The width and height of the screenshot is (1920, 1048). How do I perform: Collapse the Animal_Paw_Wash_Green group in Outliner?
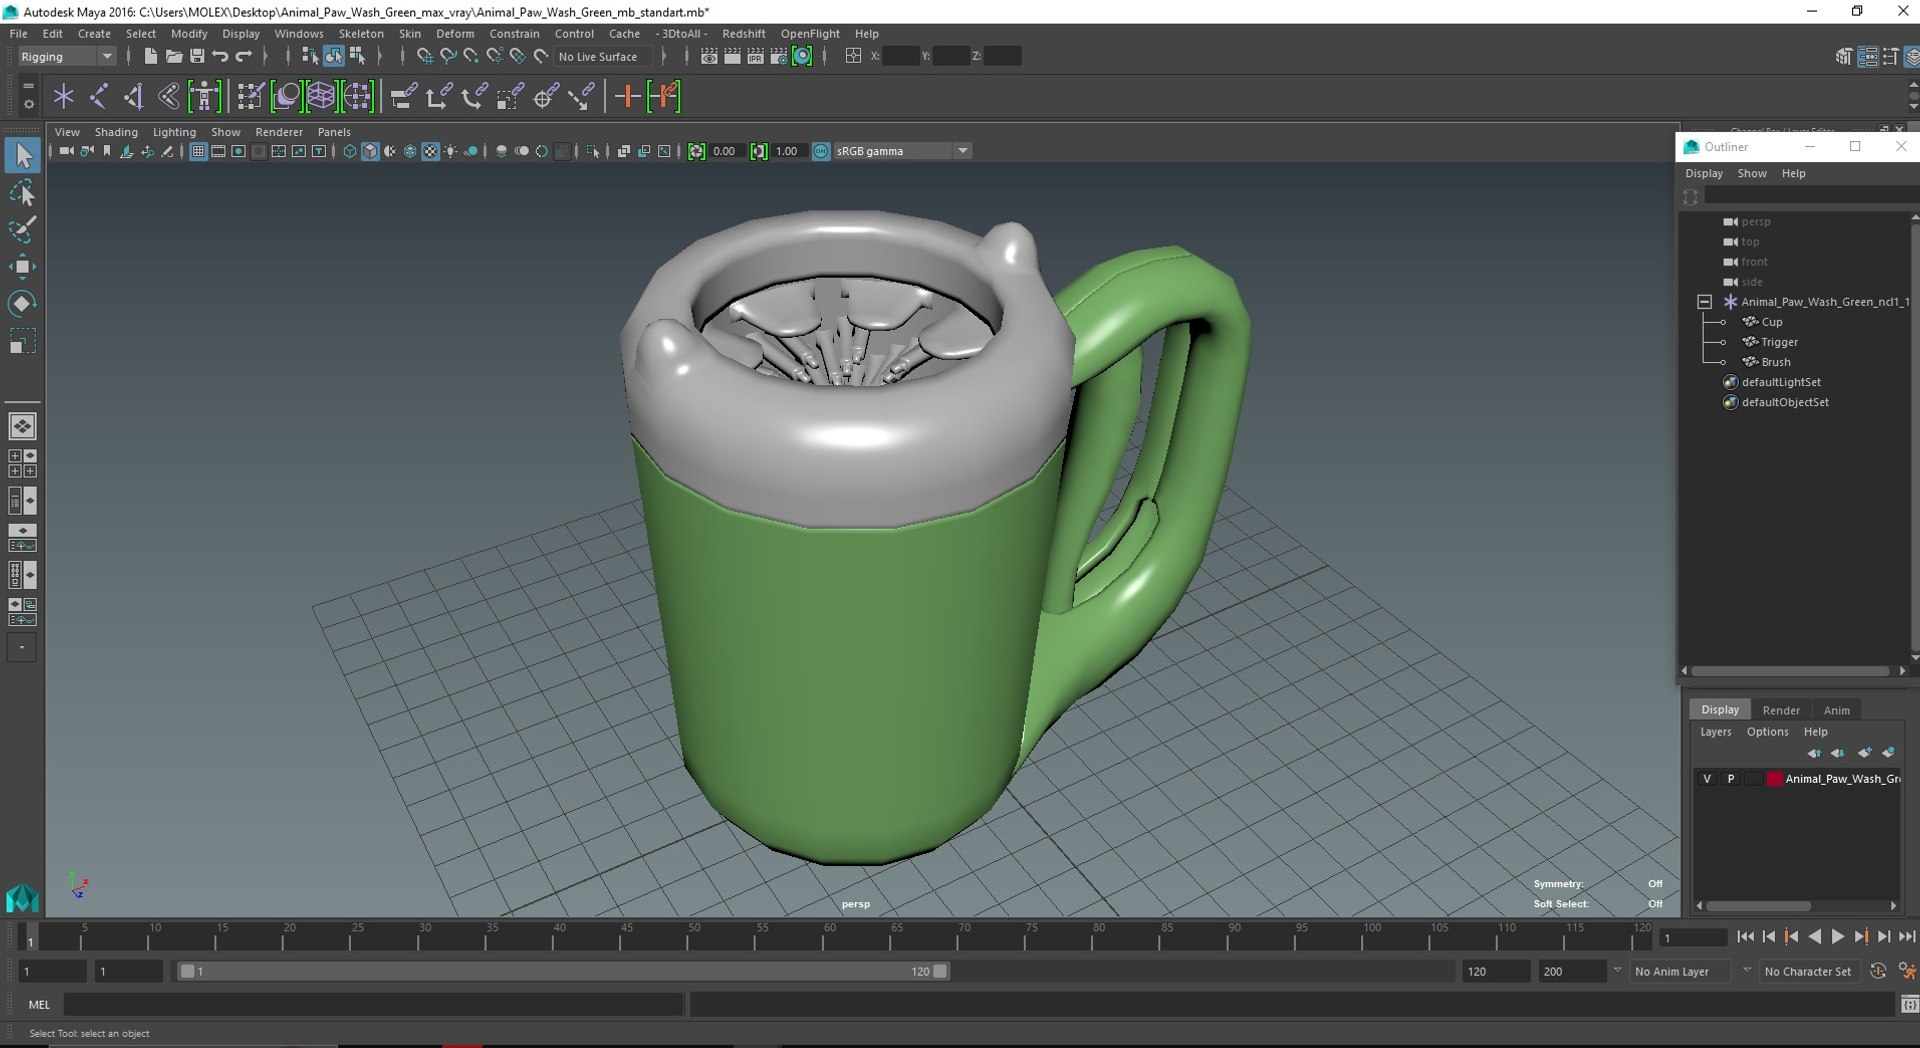1704,302
